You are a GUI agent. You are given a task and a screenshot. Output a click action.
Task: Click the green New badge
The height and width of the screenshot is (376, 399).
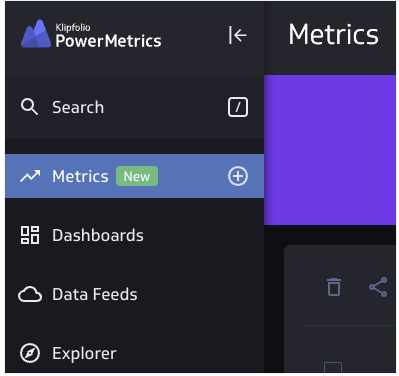(137, 176)
